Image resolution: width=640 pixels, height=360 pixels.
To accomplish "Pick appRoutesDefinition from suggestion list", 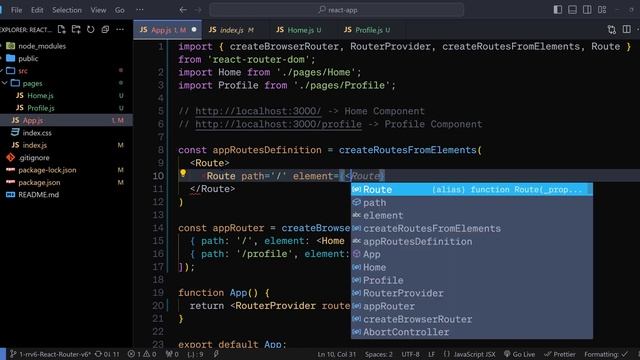I will [x=472, y=242].
